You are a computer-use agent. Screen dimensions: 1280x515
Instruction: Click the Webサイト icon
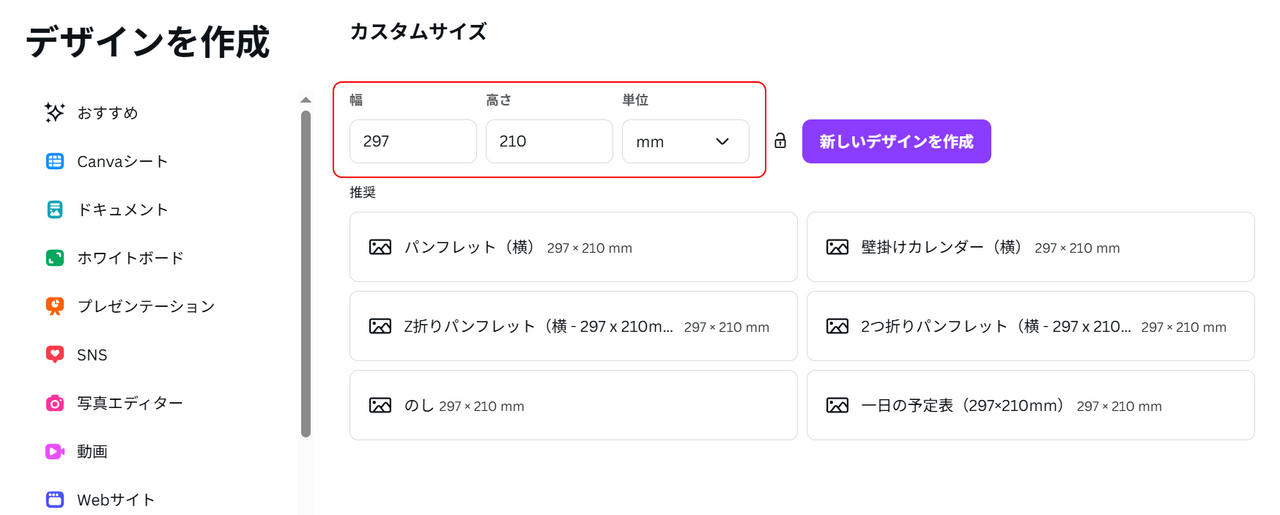coord(55,499)
